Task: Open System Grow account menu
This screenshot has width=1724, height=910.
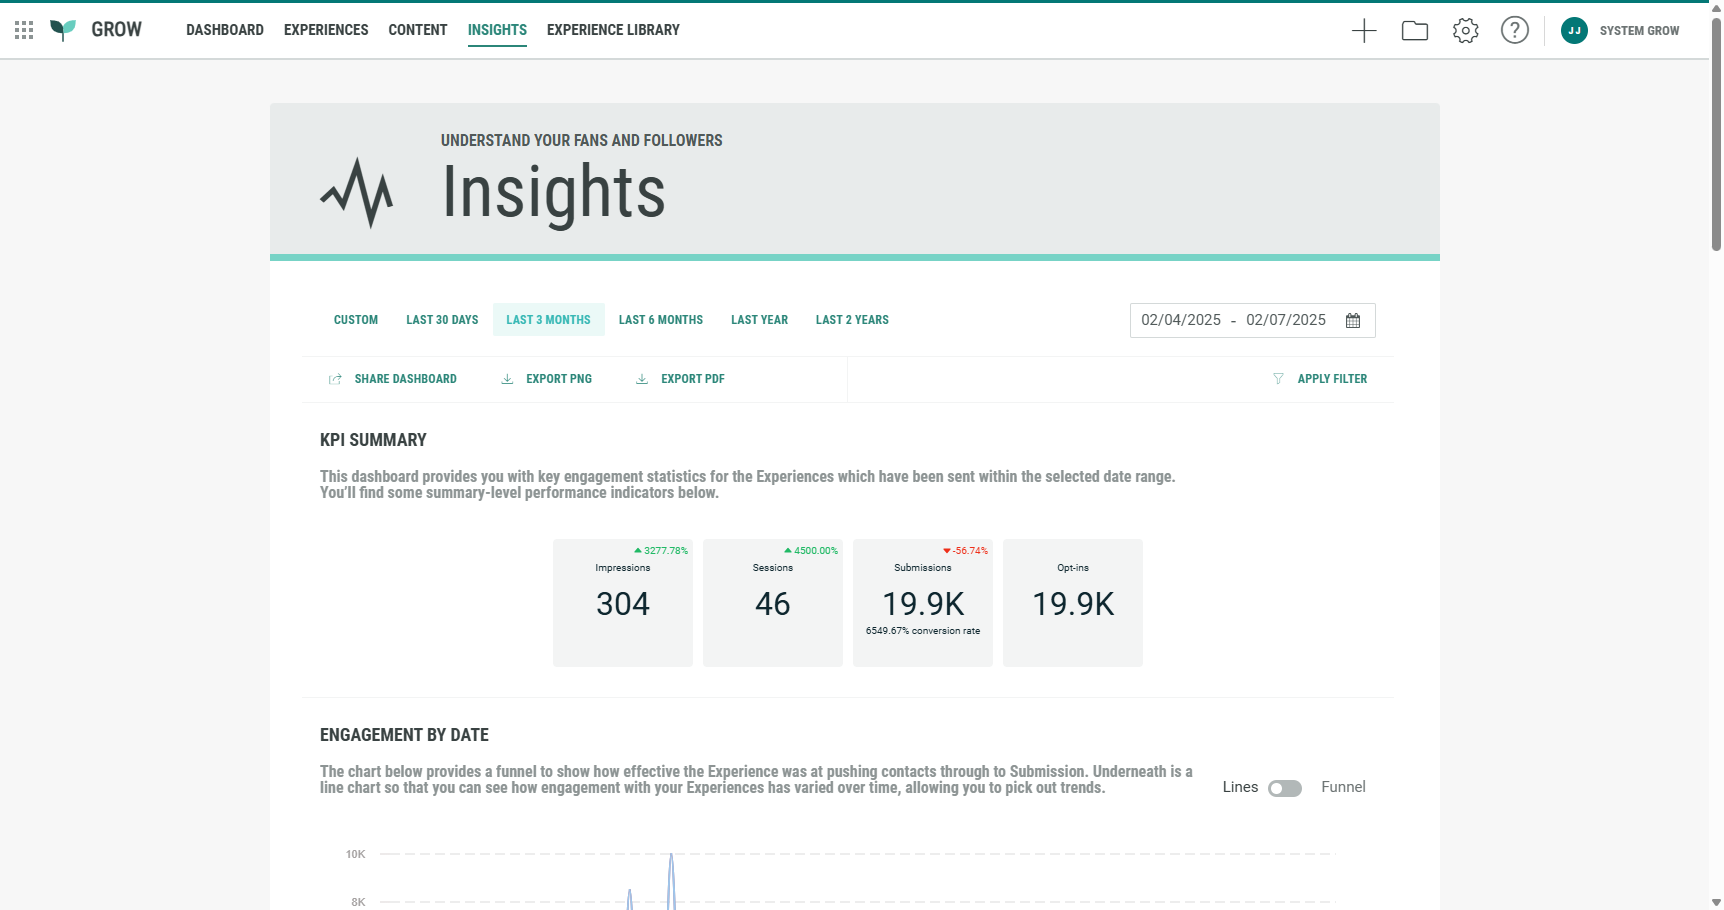Action: tap(1639, 31)
